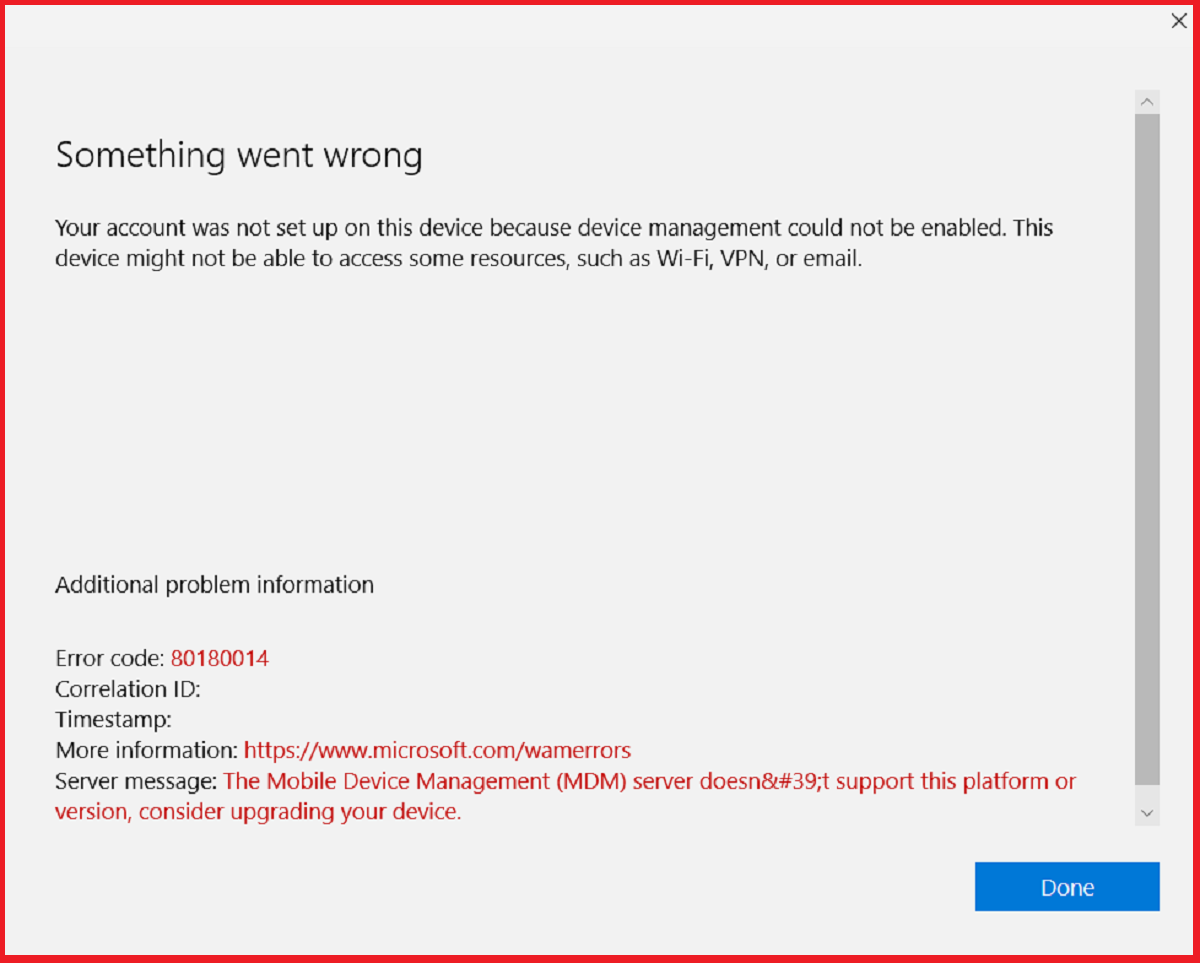The height and width of the screenshot is (963, 1200).
Task: Open the microsoft.com/wamerrors link
Action: [437, 750]
